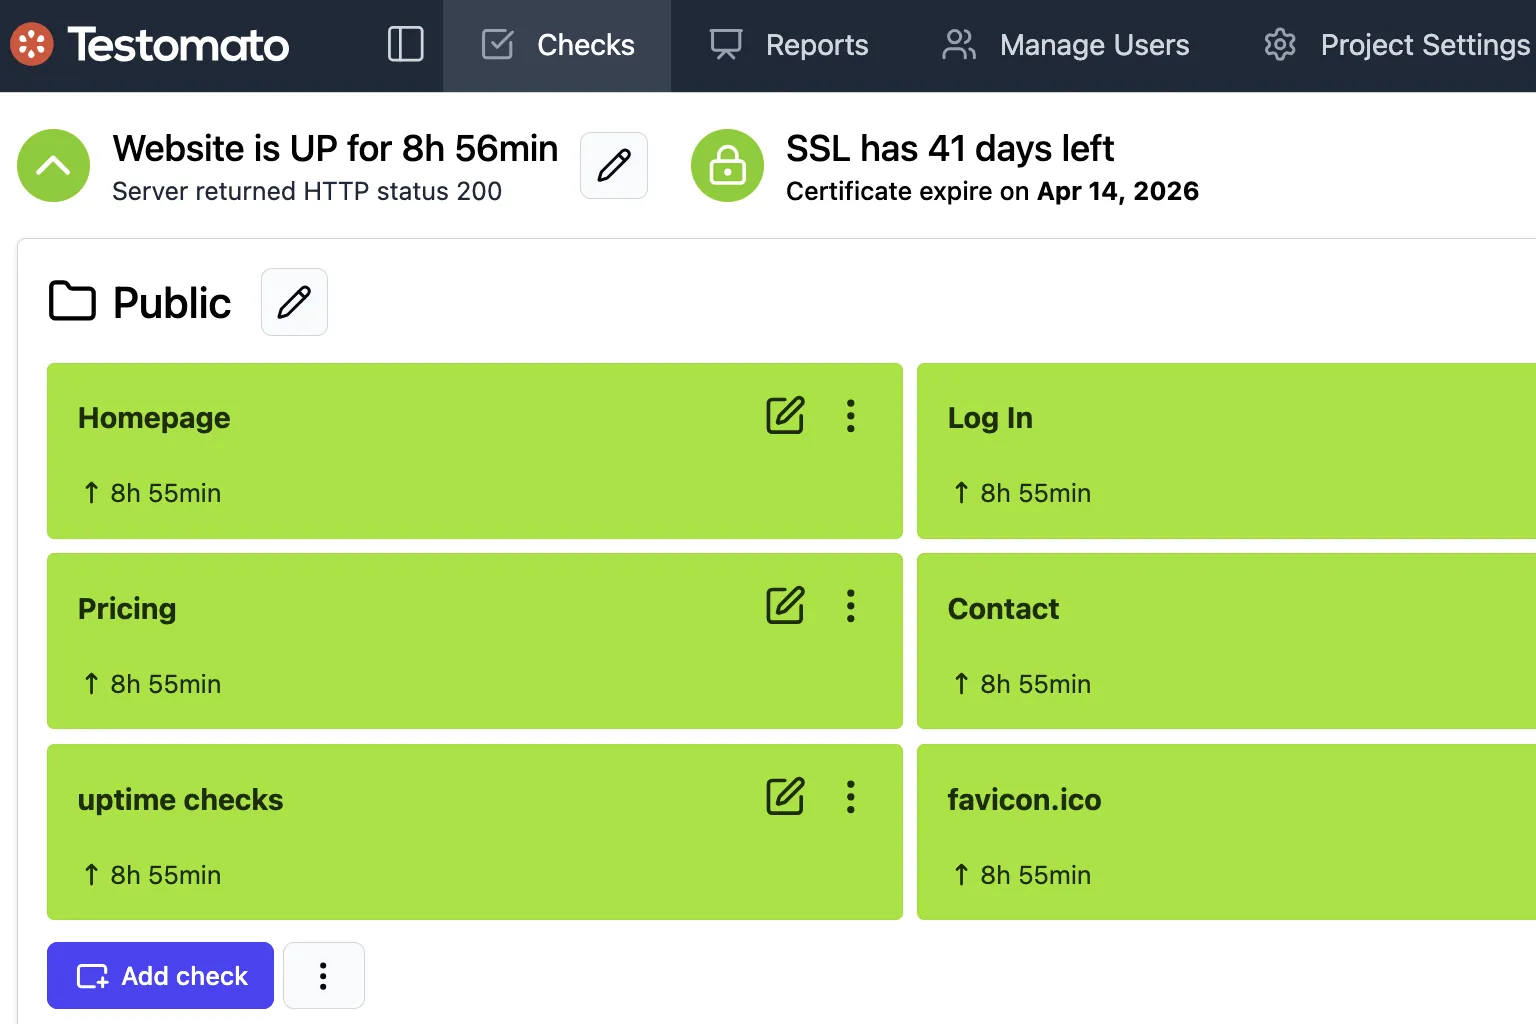Click the edit icon on uptime checks
This screenshot has height=1024, width=1536.
[x=786, y=796]
